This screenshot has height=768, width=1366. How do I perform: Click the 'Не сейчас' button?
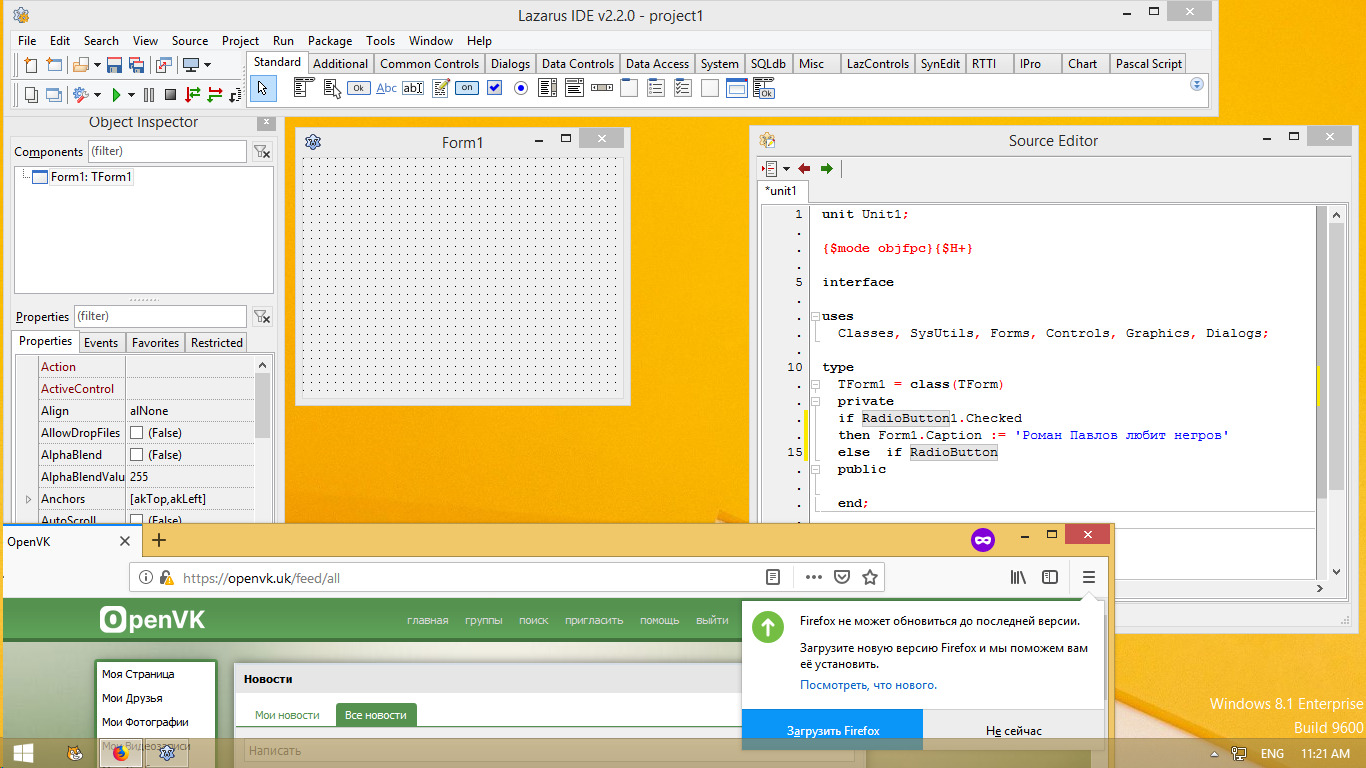click(x=1013, y=731)
